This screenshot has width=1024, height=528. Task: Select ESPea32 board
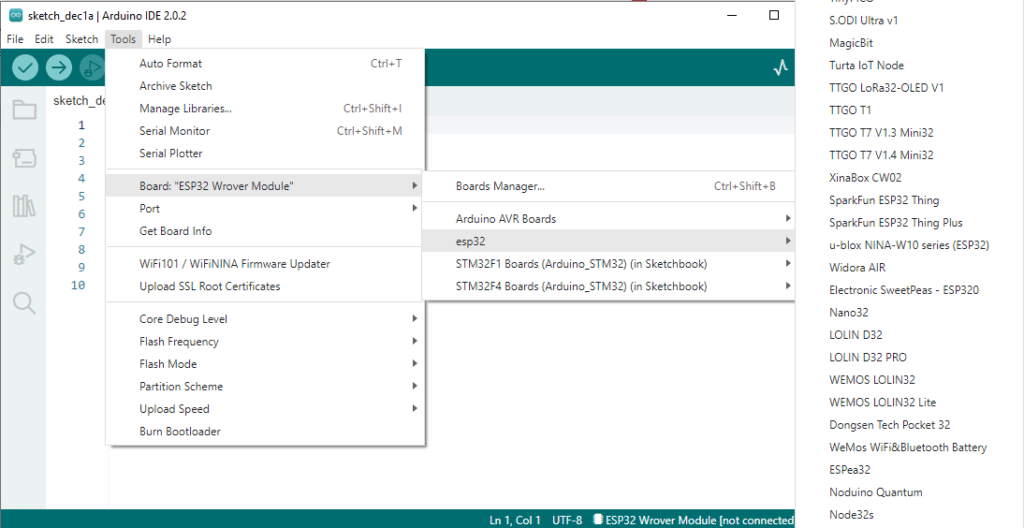850,470
